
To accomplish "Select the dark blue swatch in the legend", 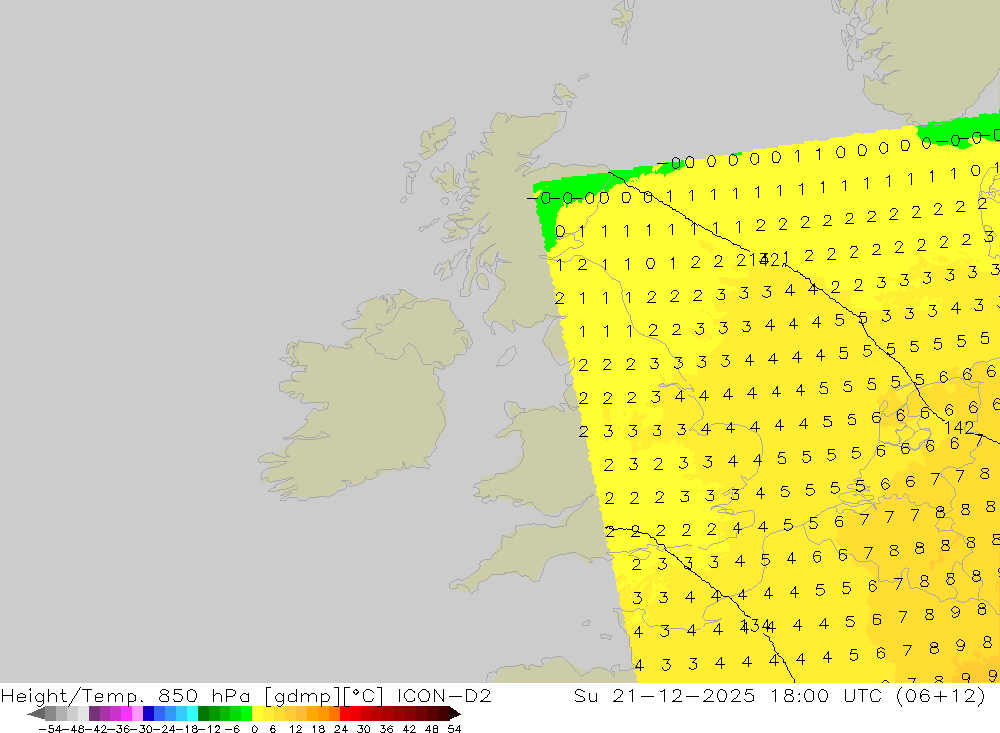I will click(148, 713).
